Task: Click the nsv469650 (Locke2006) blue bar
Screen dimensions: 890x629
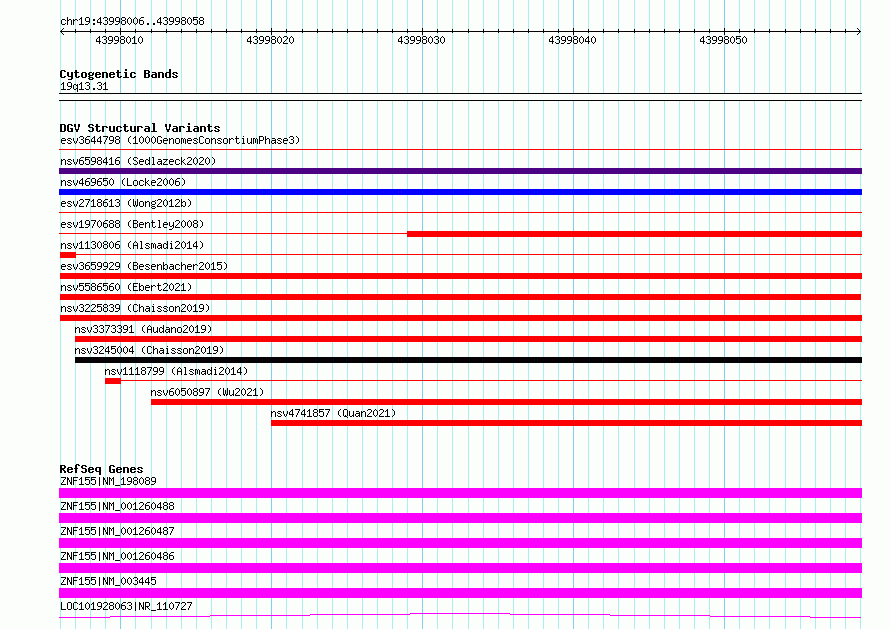Action: (x=460, y=192)
